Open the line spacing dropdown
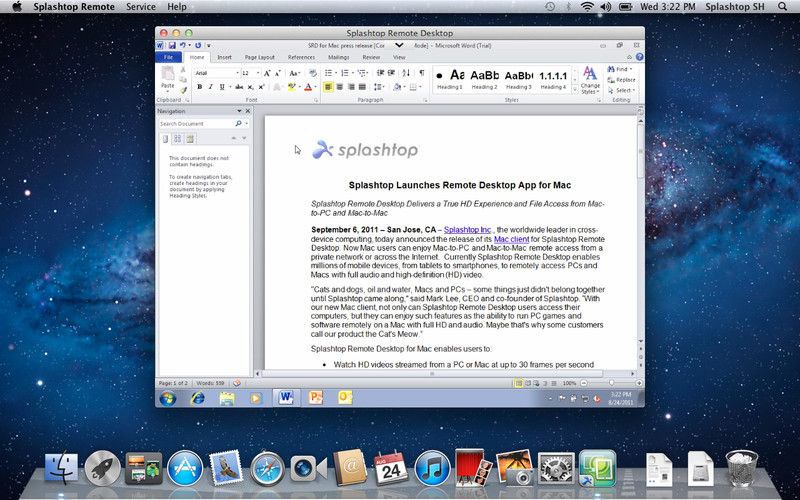The image size is (800, 500). [379, 87]
